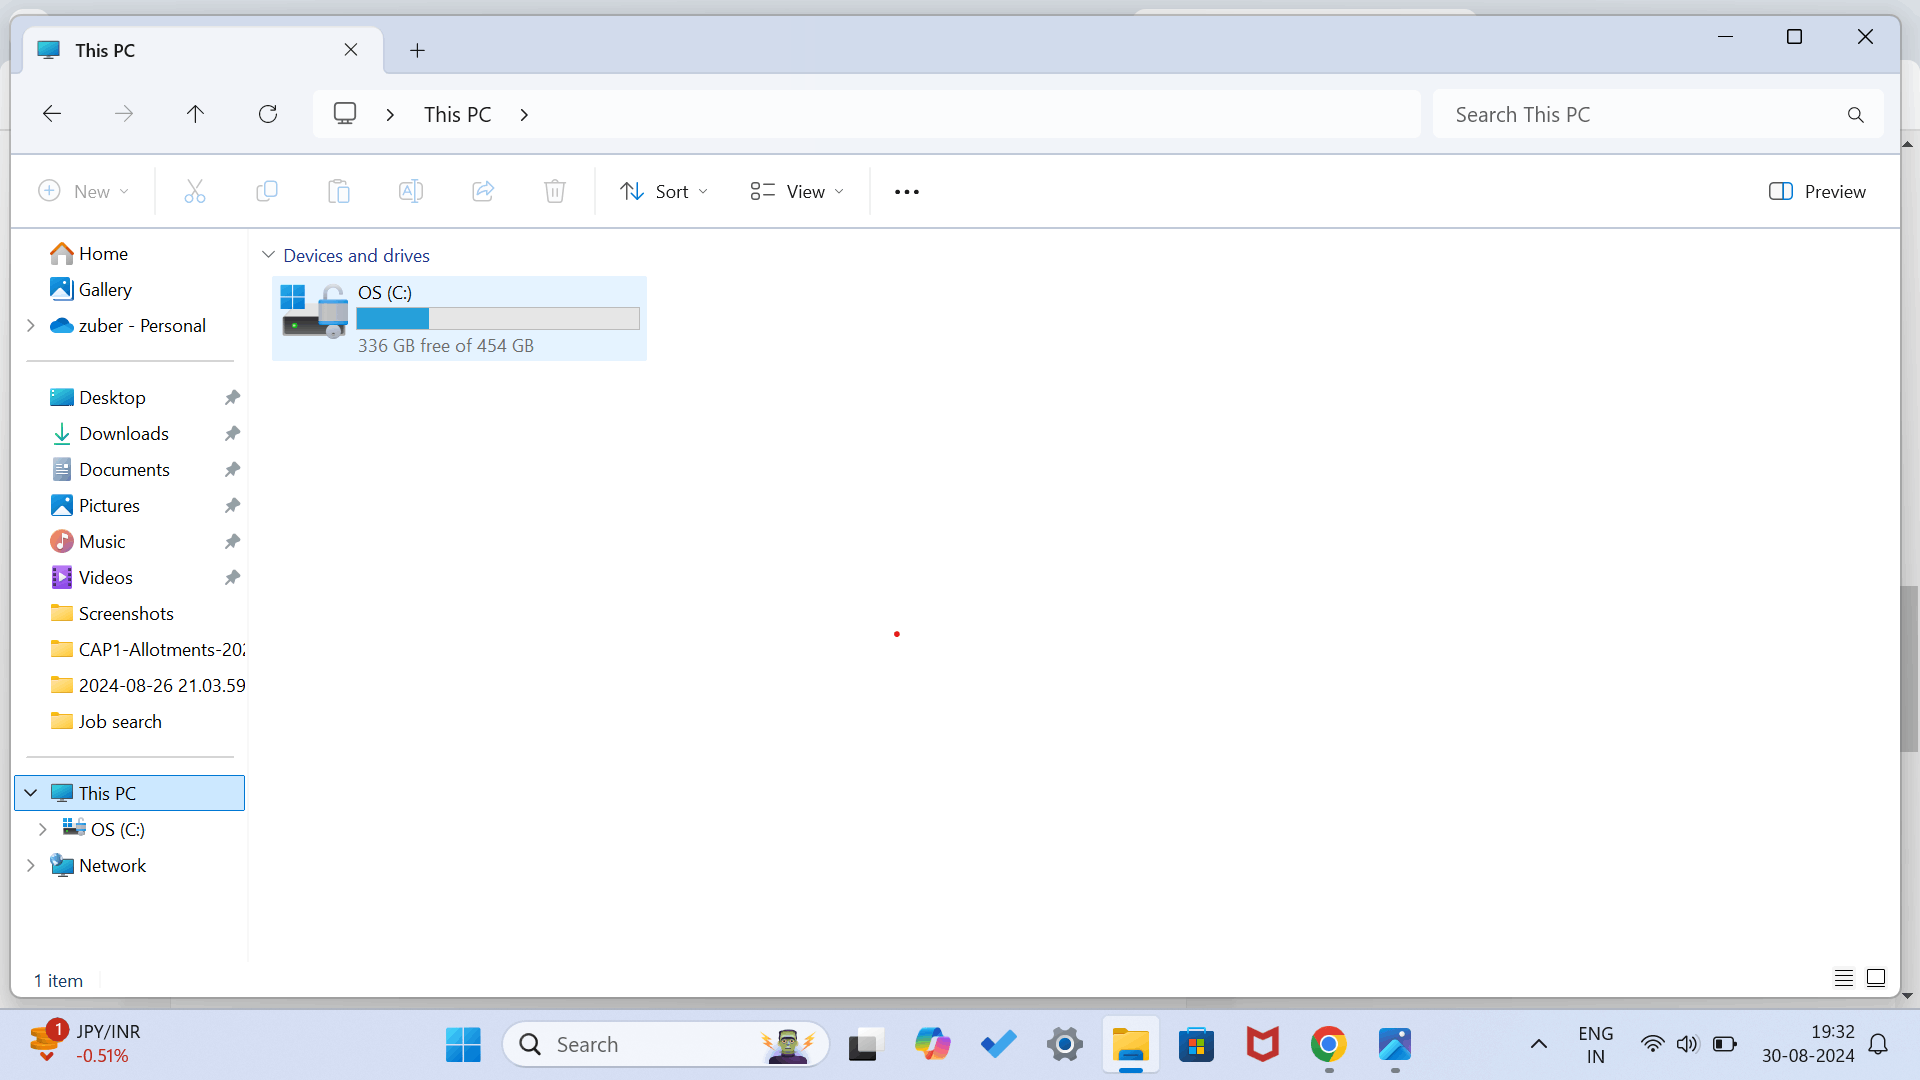The width and height of the screenshot is (1920, 1080).
Task: Add a new tab
Action: pyautogui.click(x=418, y=50)
